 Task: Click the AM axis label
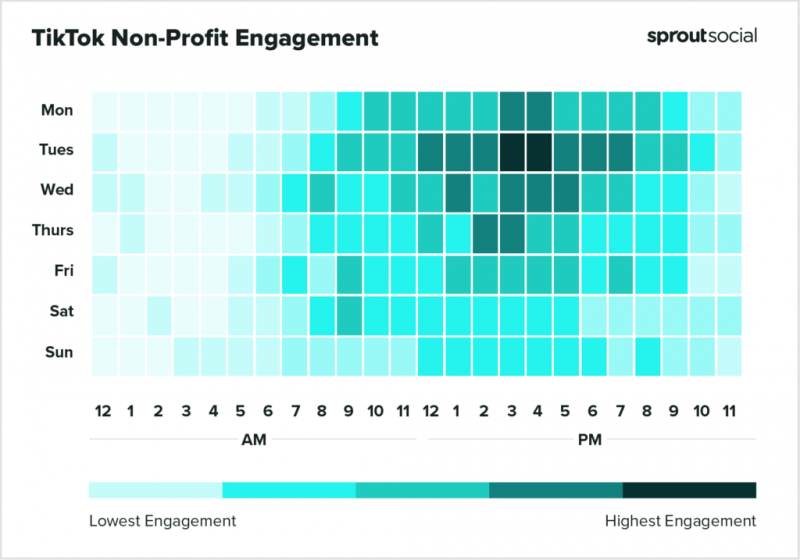[254, 439]
